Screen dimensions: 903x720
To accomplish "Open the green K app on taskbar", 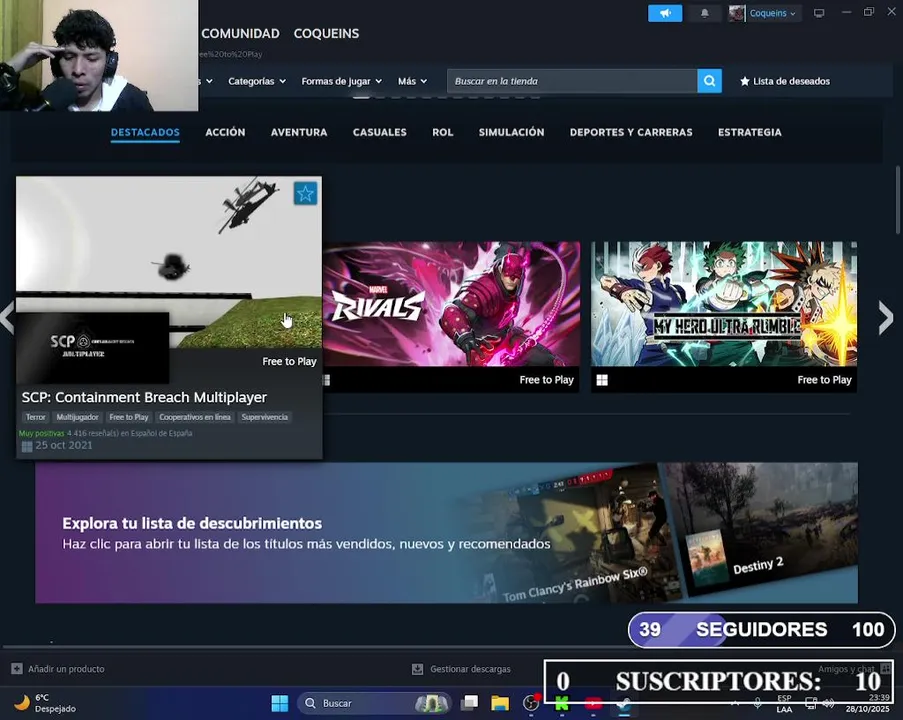I will tap(561, 704).
